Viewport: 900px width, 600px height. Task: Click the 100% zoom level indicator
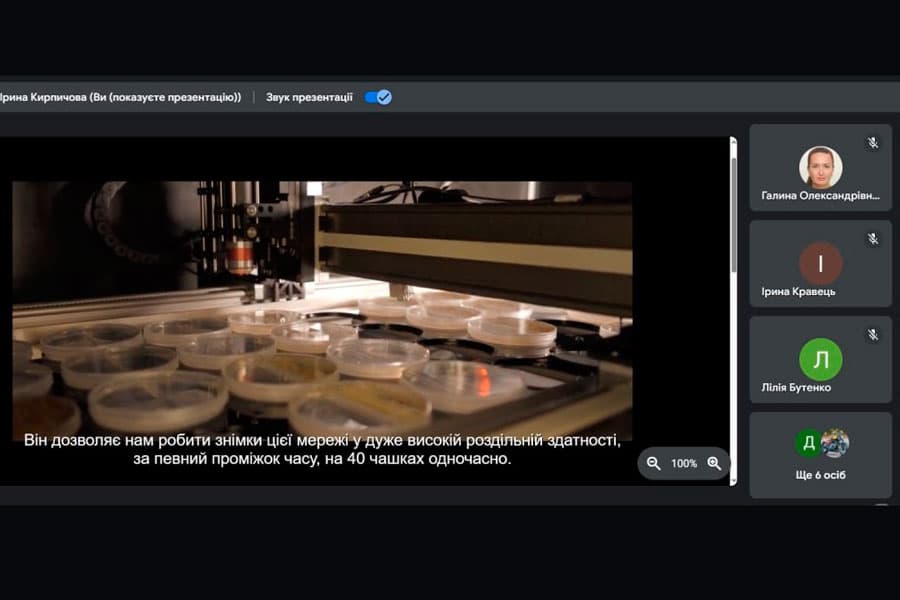pos(684,463)
